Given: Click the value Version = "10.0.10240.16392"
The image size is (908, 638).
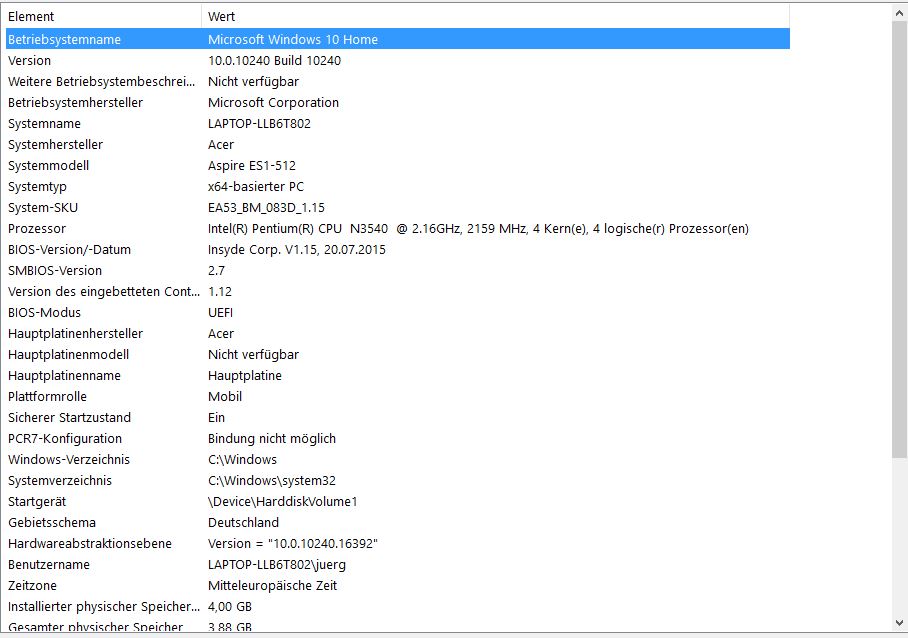Looking at the screenshot, I should [292, 544].
